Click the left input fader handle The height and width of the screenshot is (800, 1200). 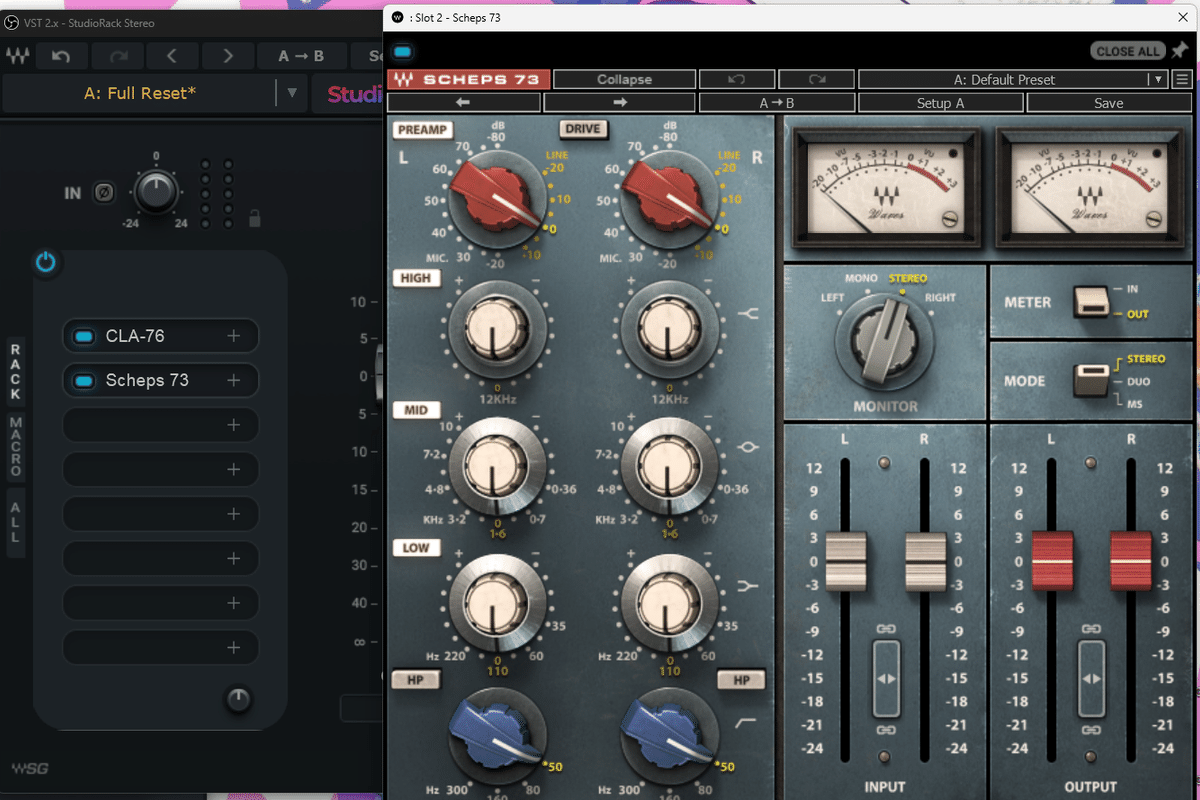point(846,561)
